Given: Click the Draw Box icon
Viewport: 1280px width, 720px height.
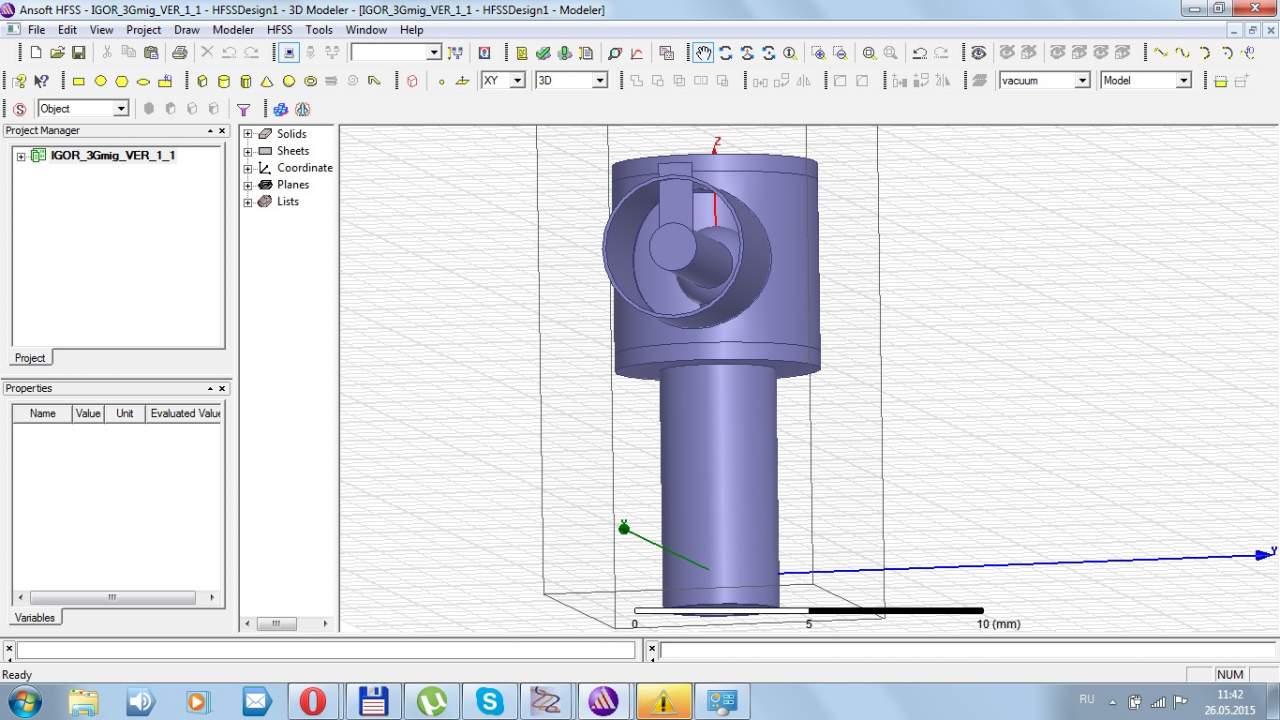Looking at the screenshot, I should tap(202, 81).
